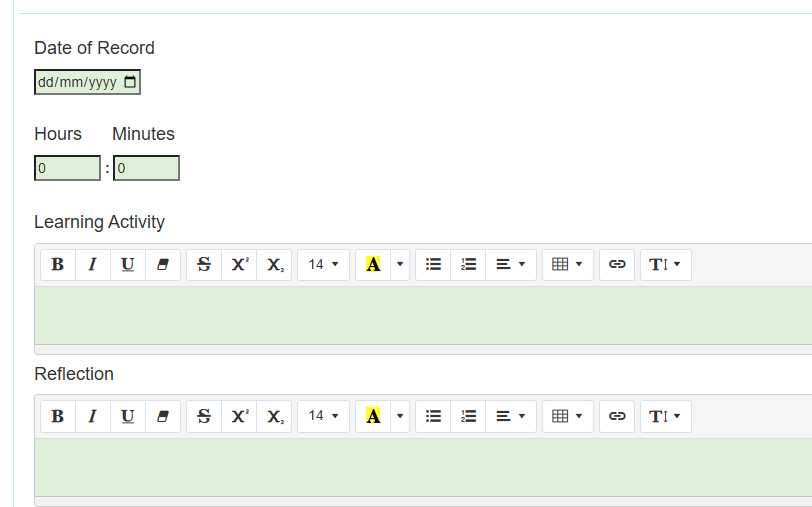Open table dropdown in Learning Activity toolbar

pos(567,265)
